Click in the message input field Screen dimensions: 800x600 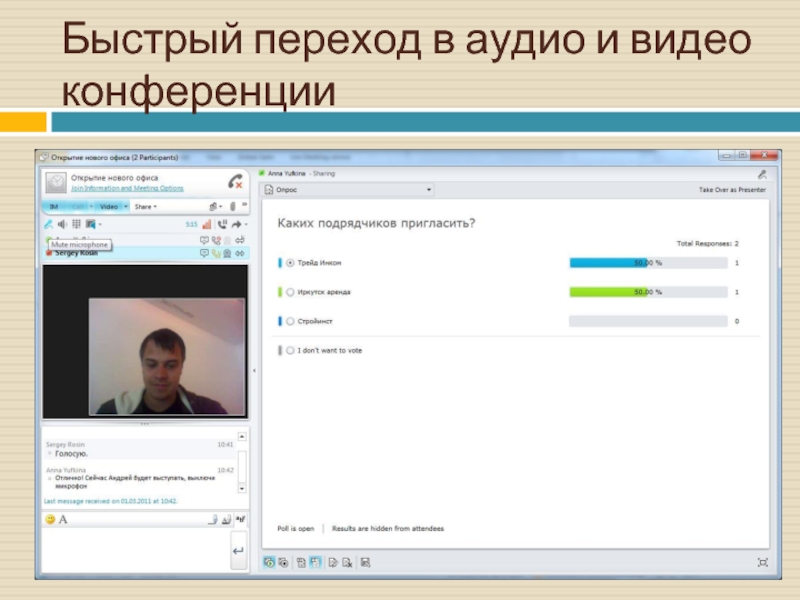pos(136,551)
